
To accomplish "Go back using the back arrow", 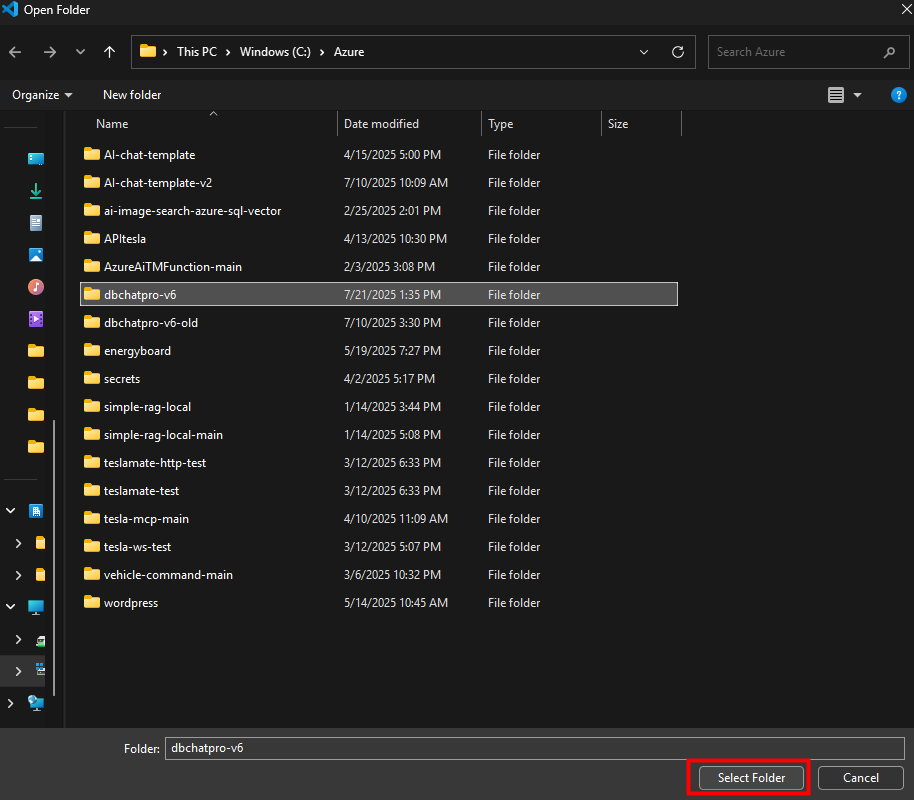I will 15,52.
